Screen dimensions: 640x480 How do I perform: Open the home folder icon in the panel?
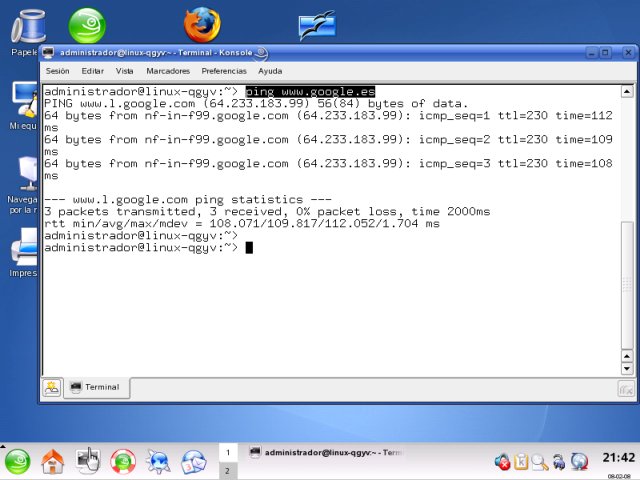point(53,462)
